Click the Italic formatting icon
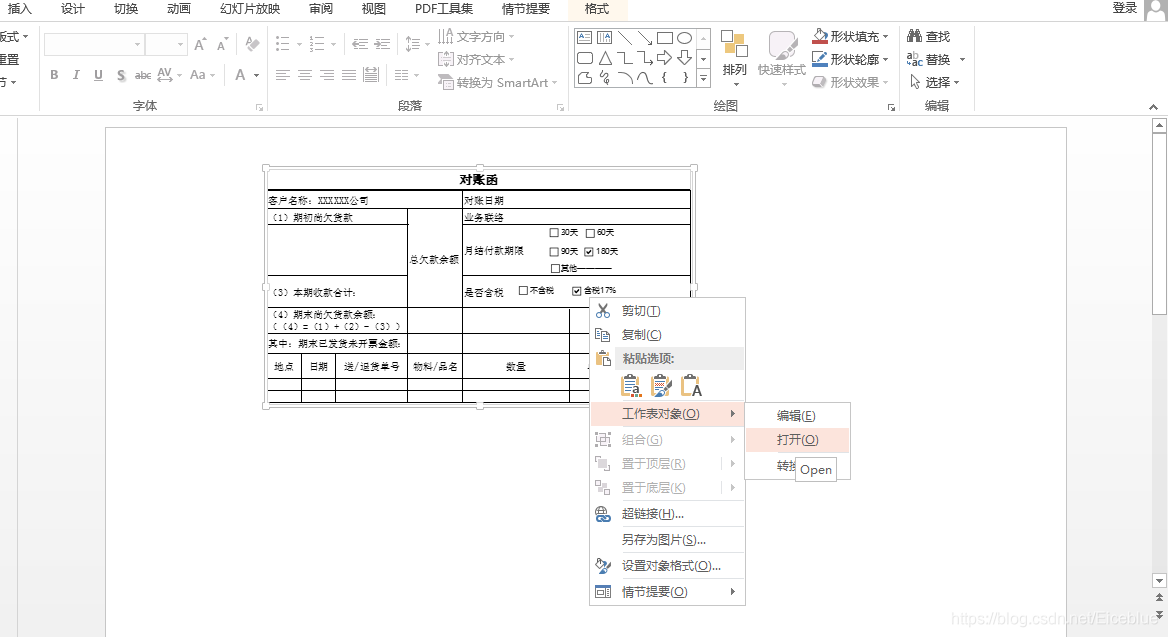The width and height of the screenshot is (1168, 637). [x=76, y=75]
